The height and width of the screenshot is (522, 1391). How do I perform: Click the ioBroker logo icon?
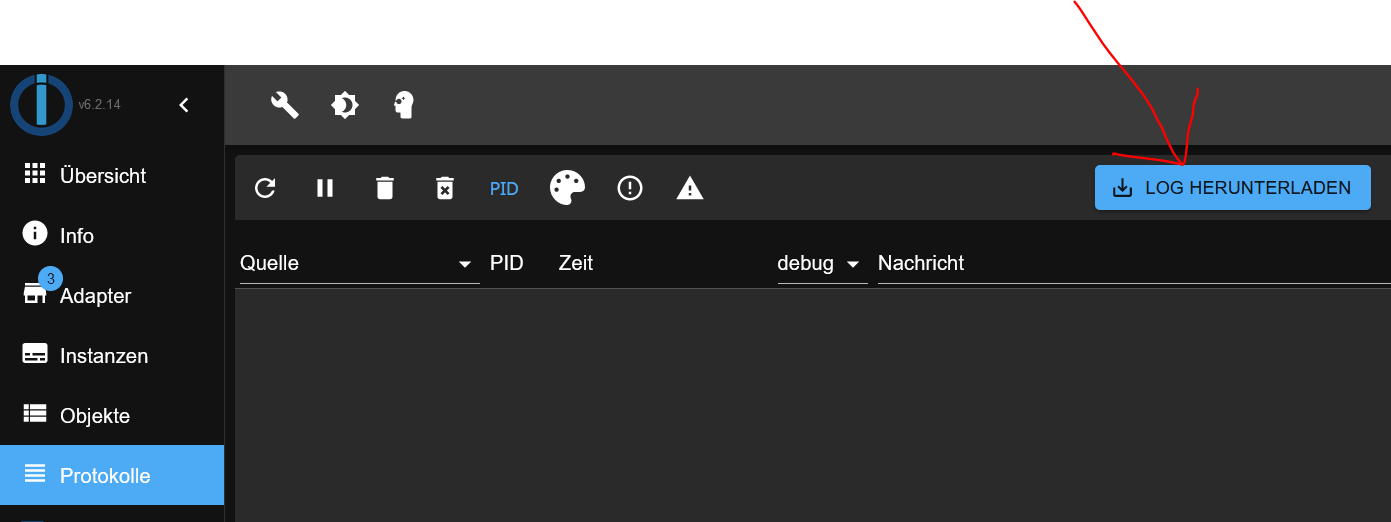coord(41,104)
